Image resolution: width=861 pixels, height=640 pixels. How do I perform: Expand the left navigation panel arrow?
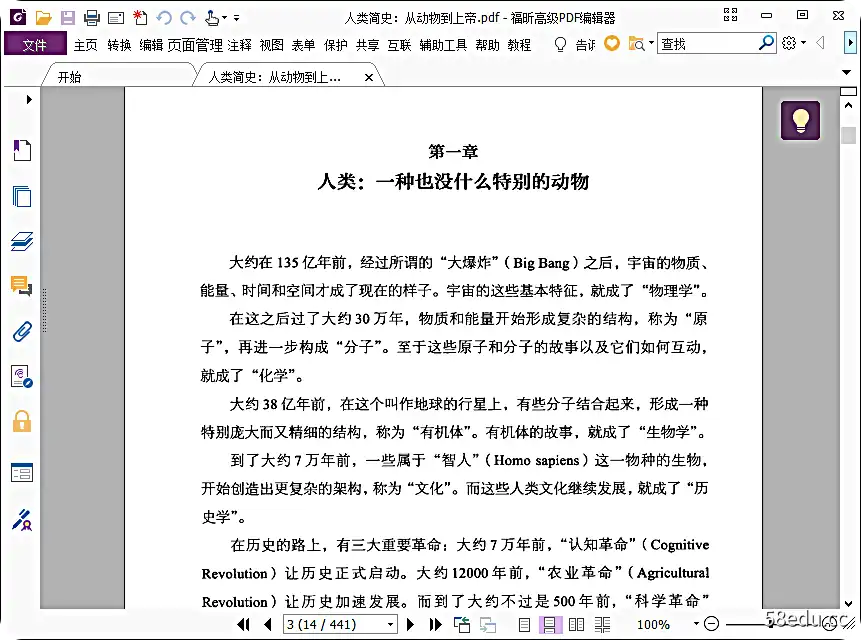pyautogui.click(x=29, y=99)
